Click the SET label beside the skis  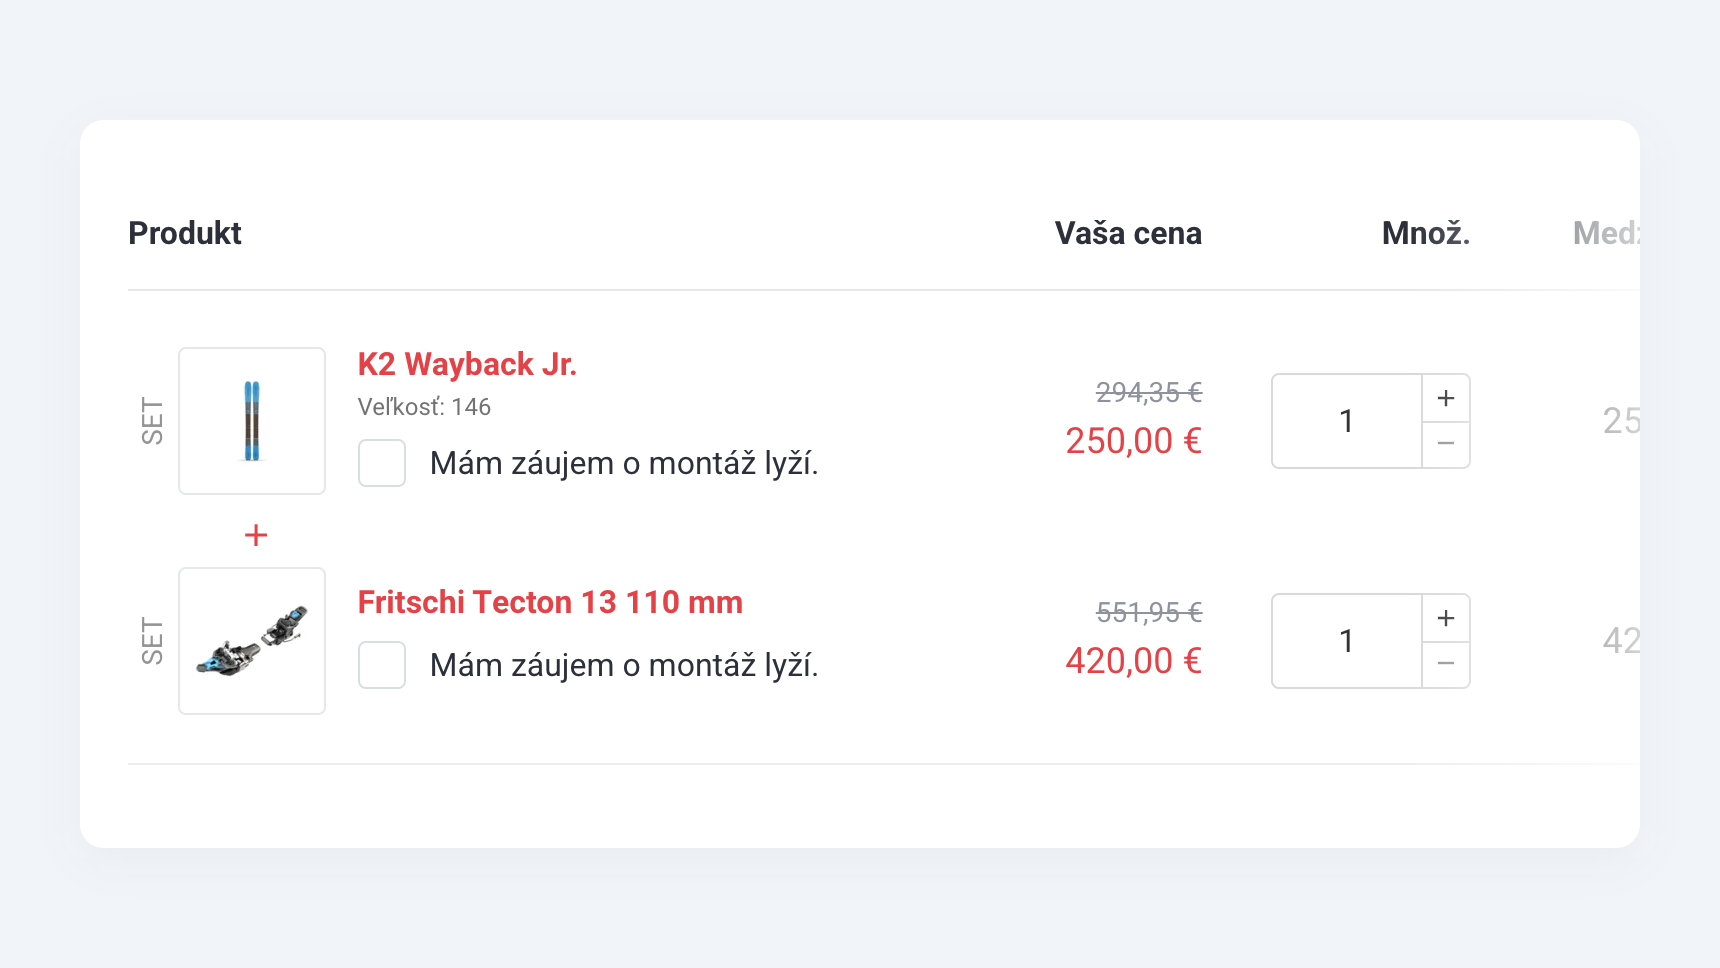coord(152,421)
